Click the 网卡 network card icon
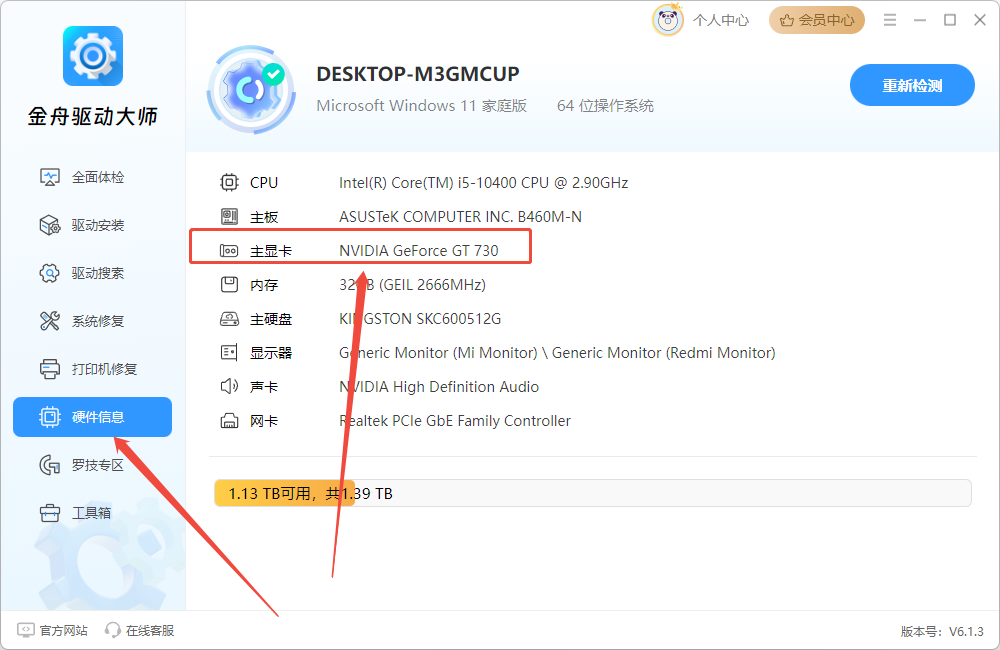1000x650 pixels. 229,421
